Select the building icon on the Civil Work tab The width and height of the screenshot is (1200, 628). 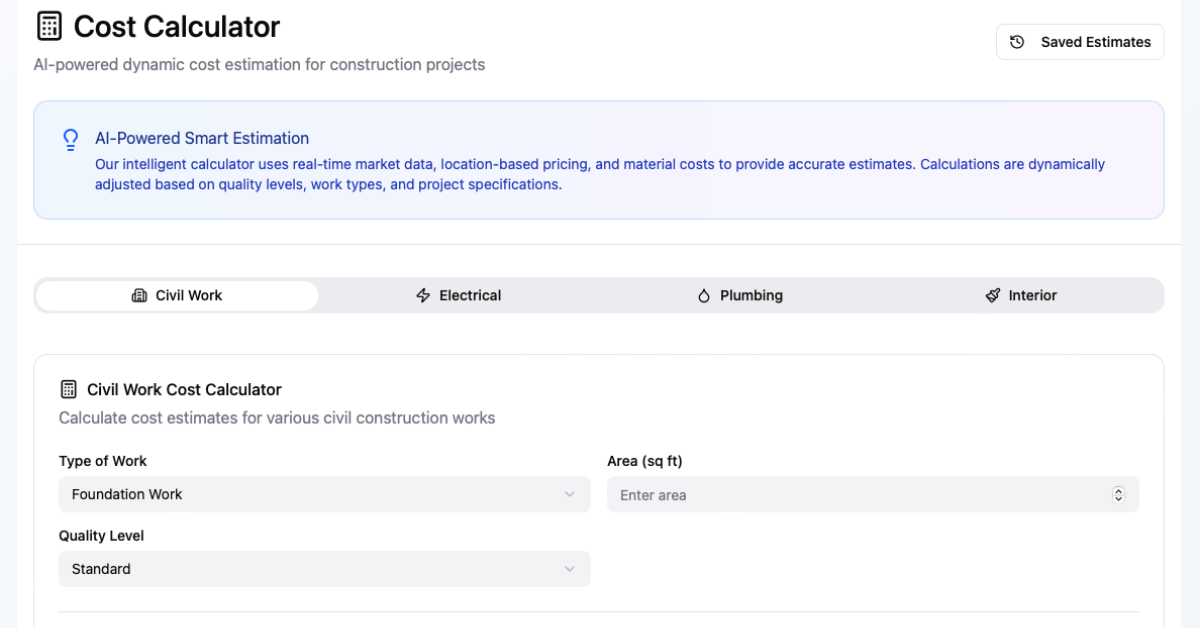[x=138, y=295]
